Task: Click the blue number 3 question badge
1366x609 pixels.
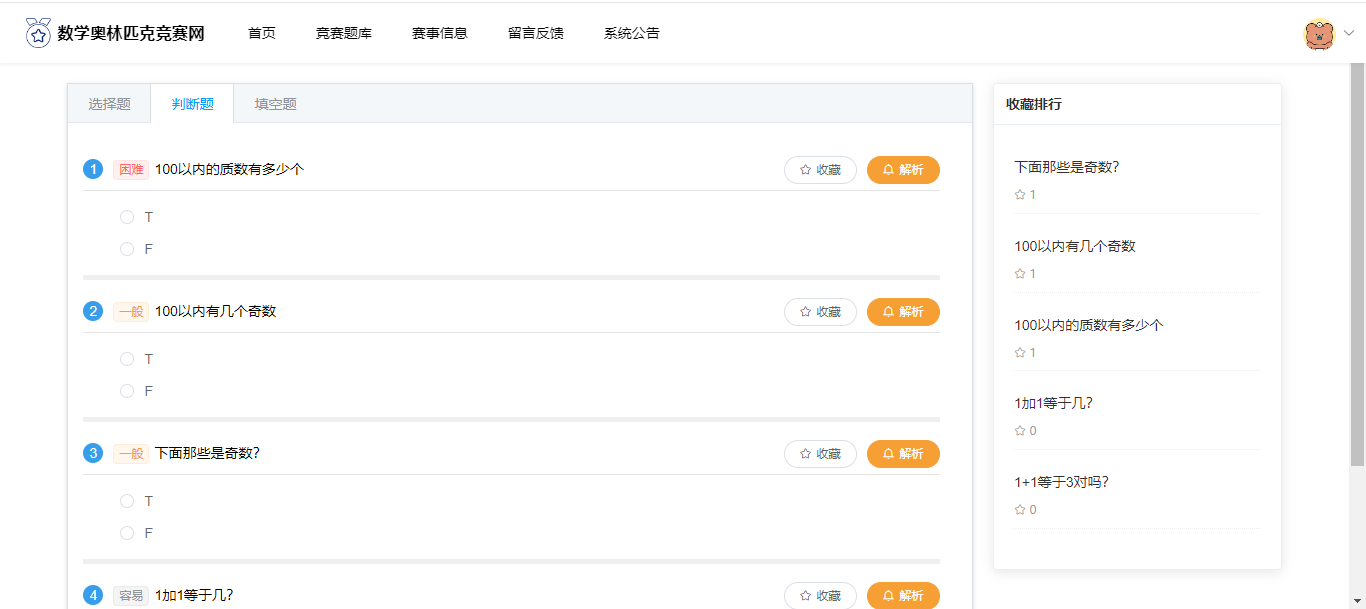Action: [x=93, y=454]
